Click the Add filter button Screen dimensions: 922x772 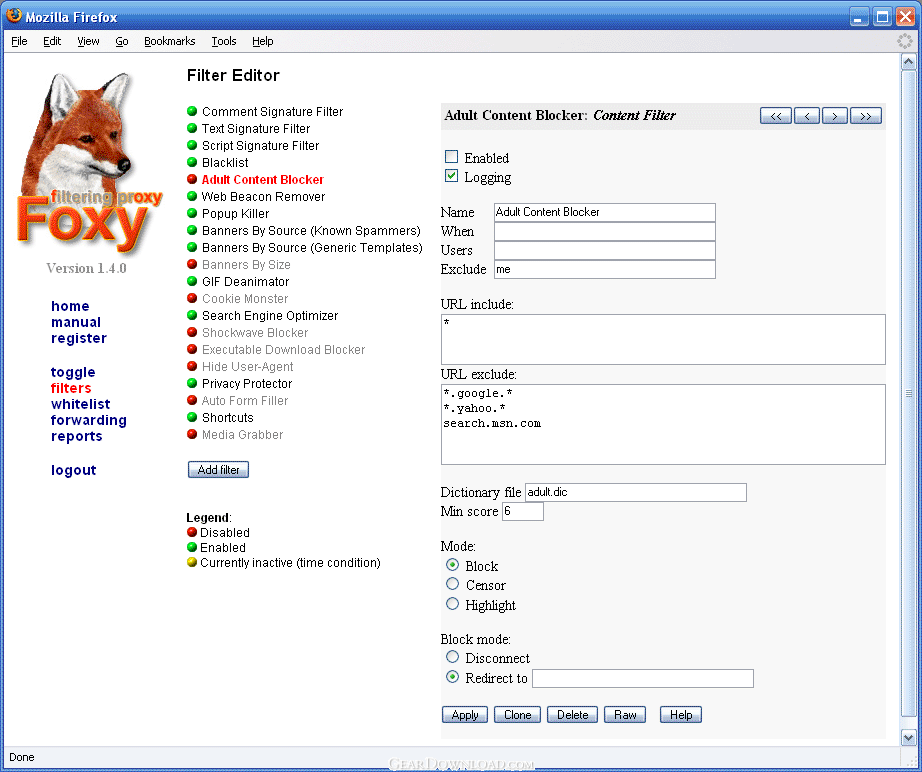coord(218,470)
